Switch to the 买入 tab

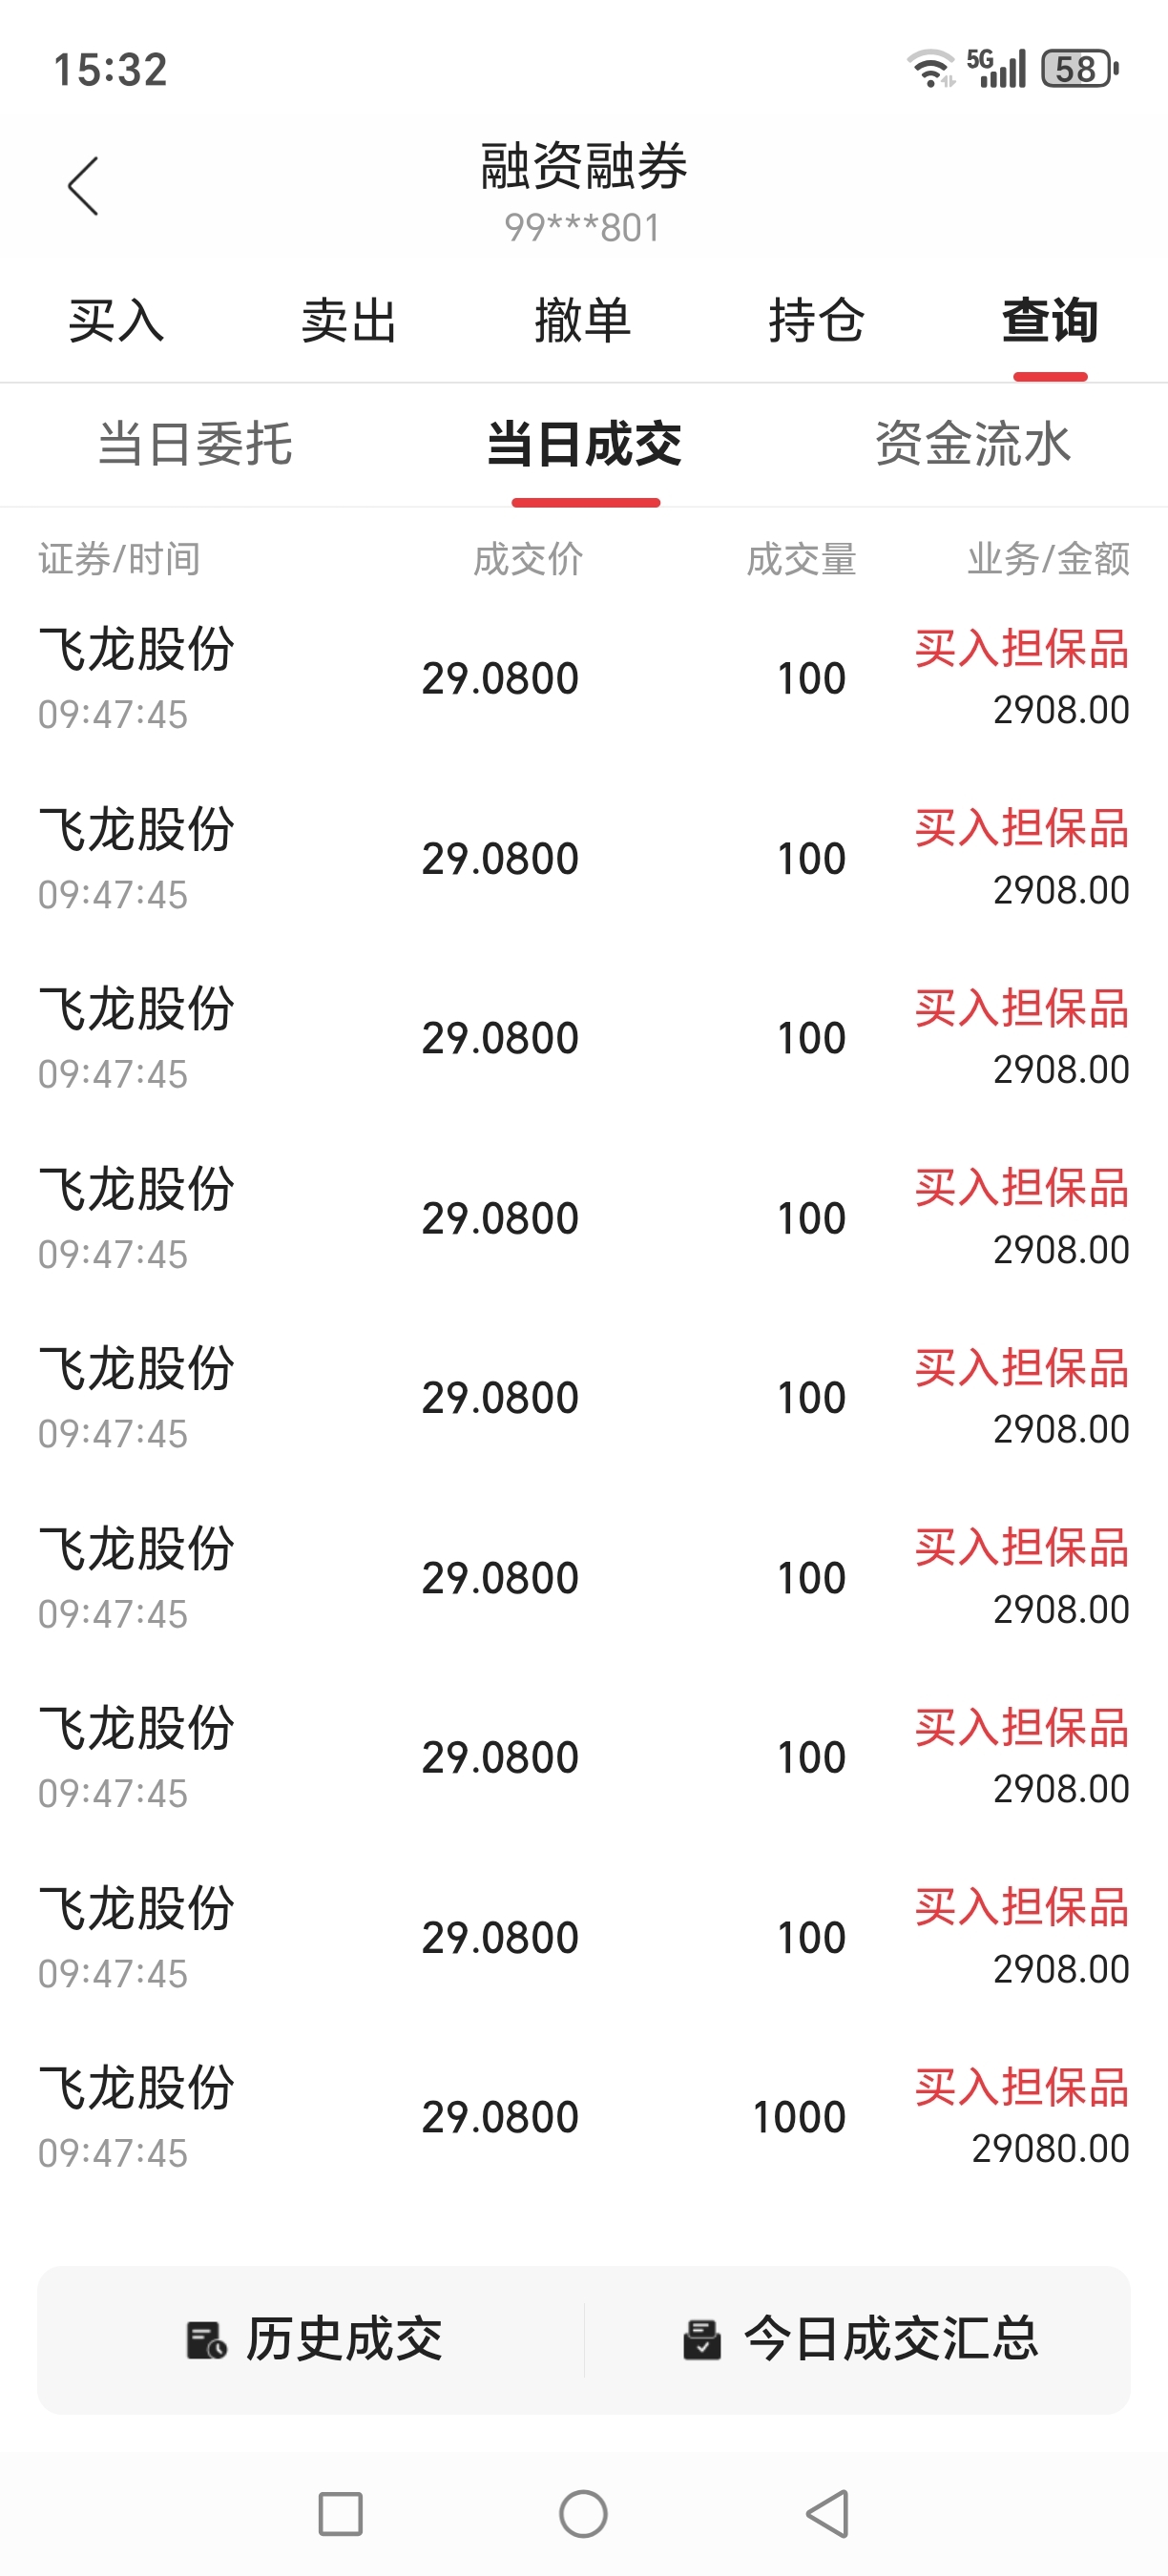(116, 321)
